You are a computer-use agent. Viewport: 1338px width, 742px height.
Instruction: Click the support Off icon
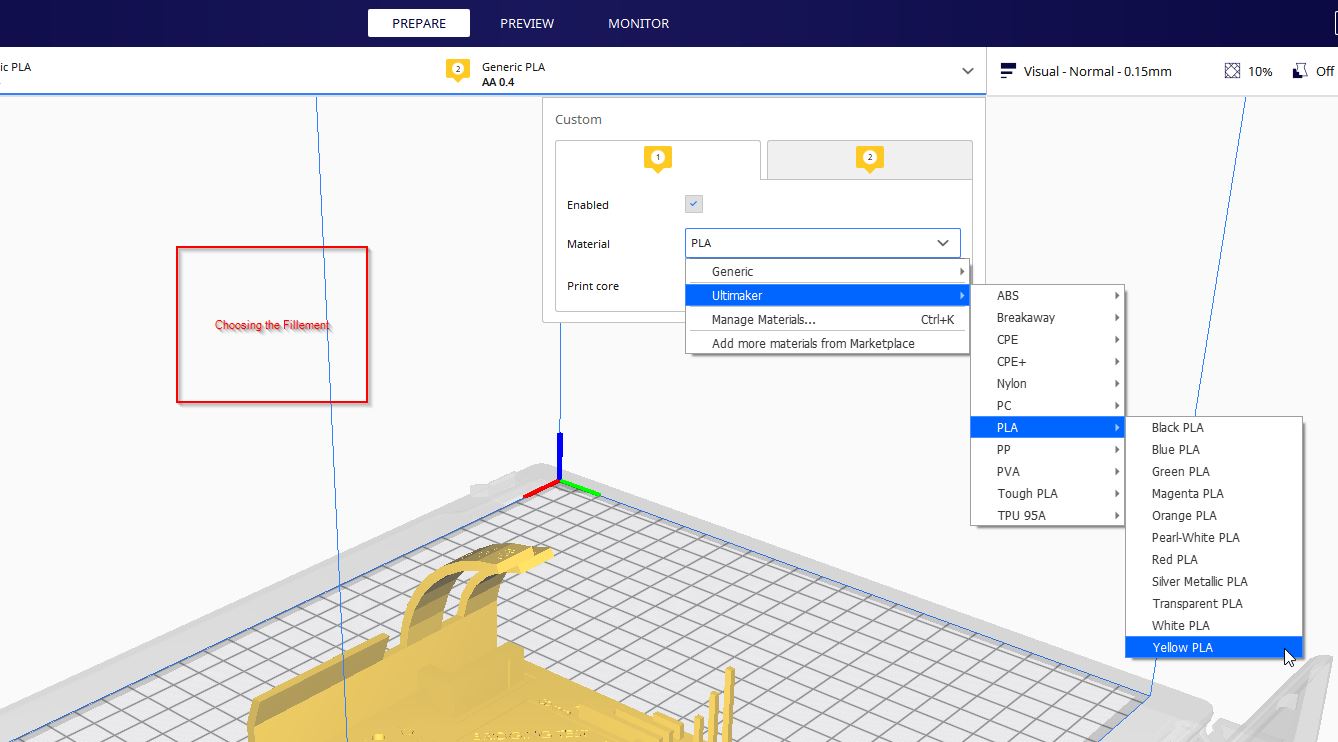1300,71
